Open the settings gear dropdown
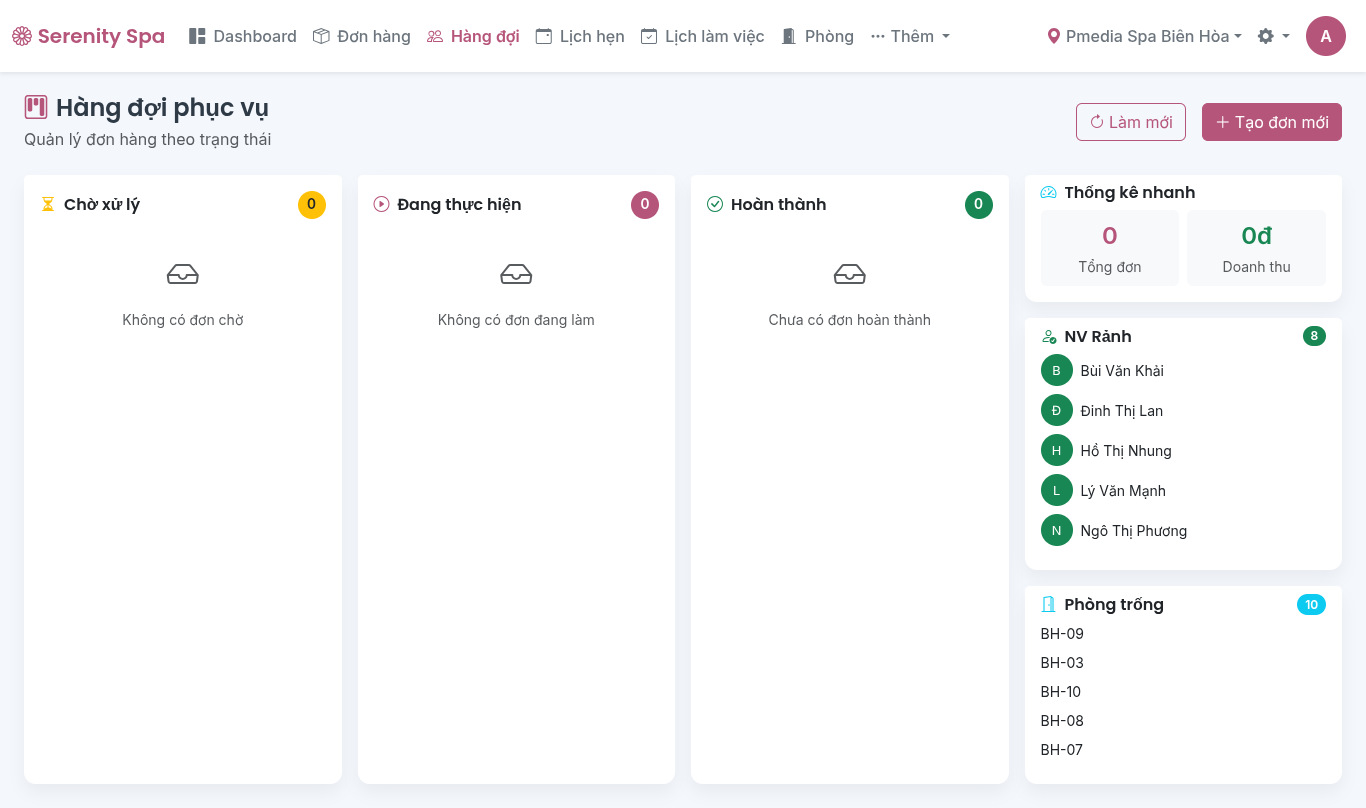1366x808 pixels. click(x=1273, y=36)
